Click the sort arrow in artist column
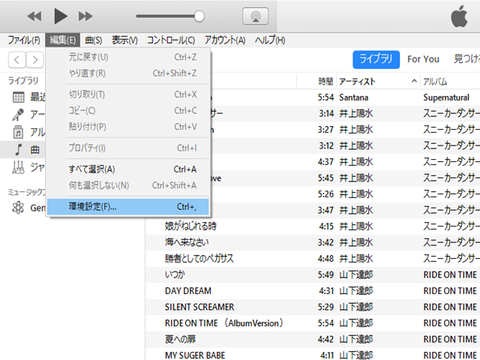 [414, 81]
